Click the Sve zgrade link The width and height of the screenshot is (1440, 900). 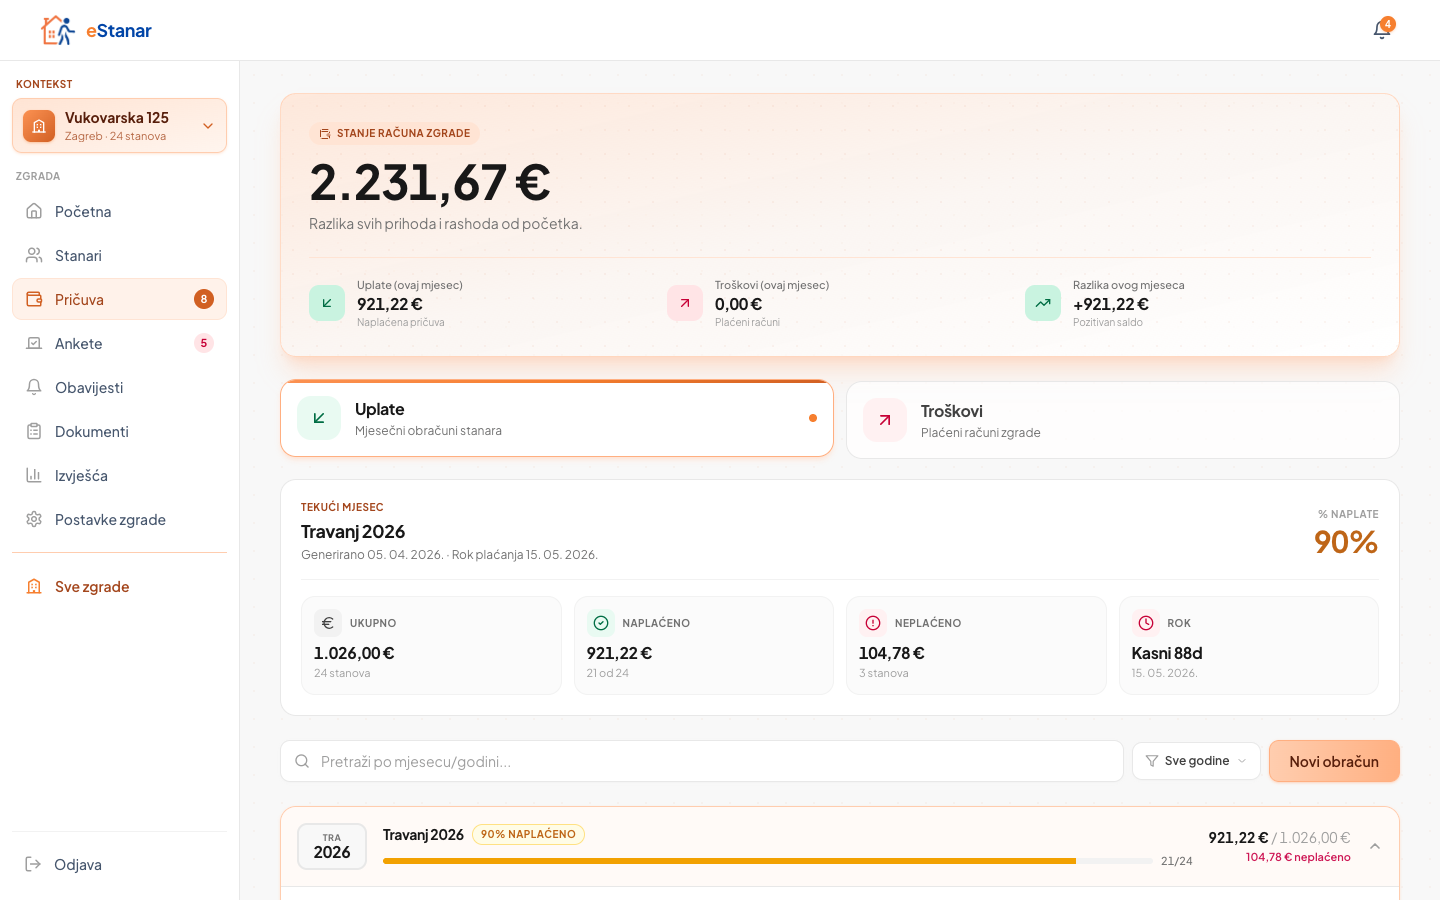pos(119,586)
